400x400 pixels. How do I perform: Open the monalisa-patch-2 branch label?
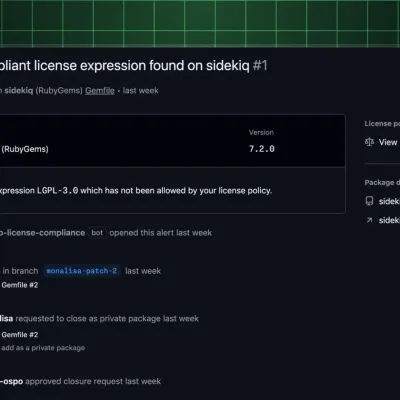82,271
